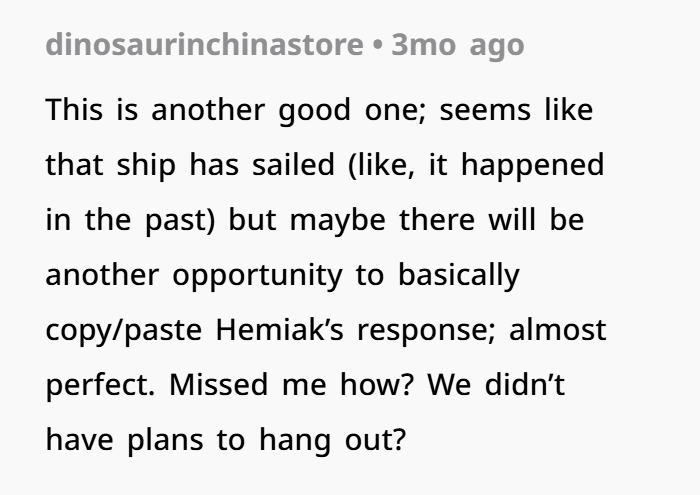Image resolution: width=700 pixels, height=495 pixels.
Task: Click the word 'past)' in the comment
Action: point(180,221)
